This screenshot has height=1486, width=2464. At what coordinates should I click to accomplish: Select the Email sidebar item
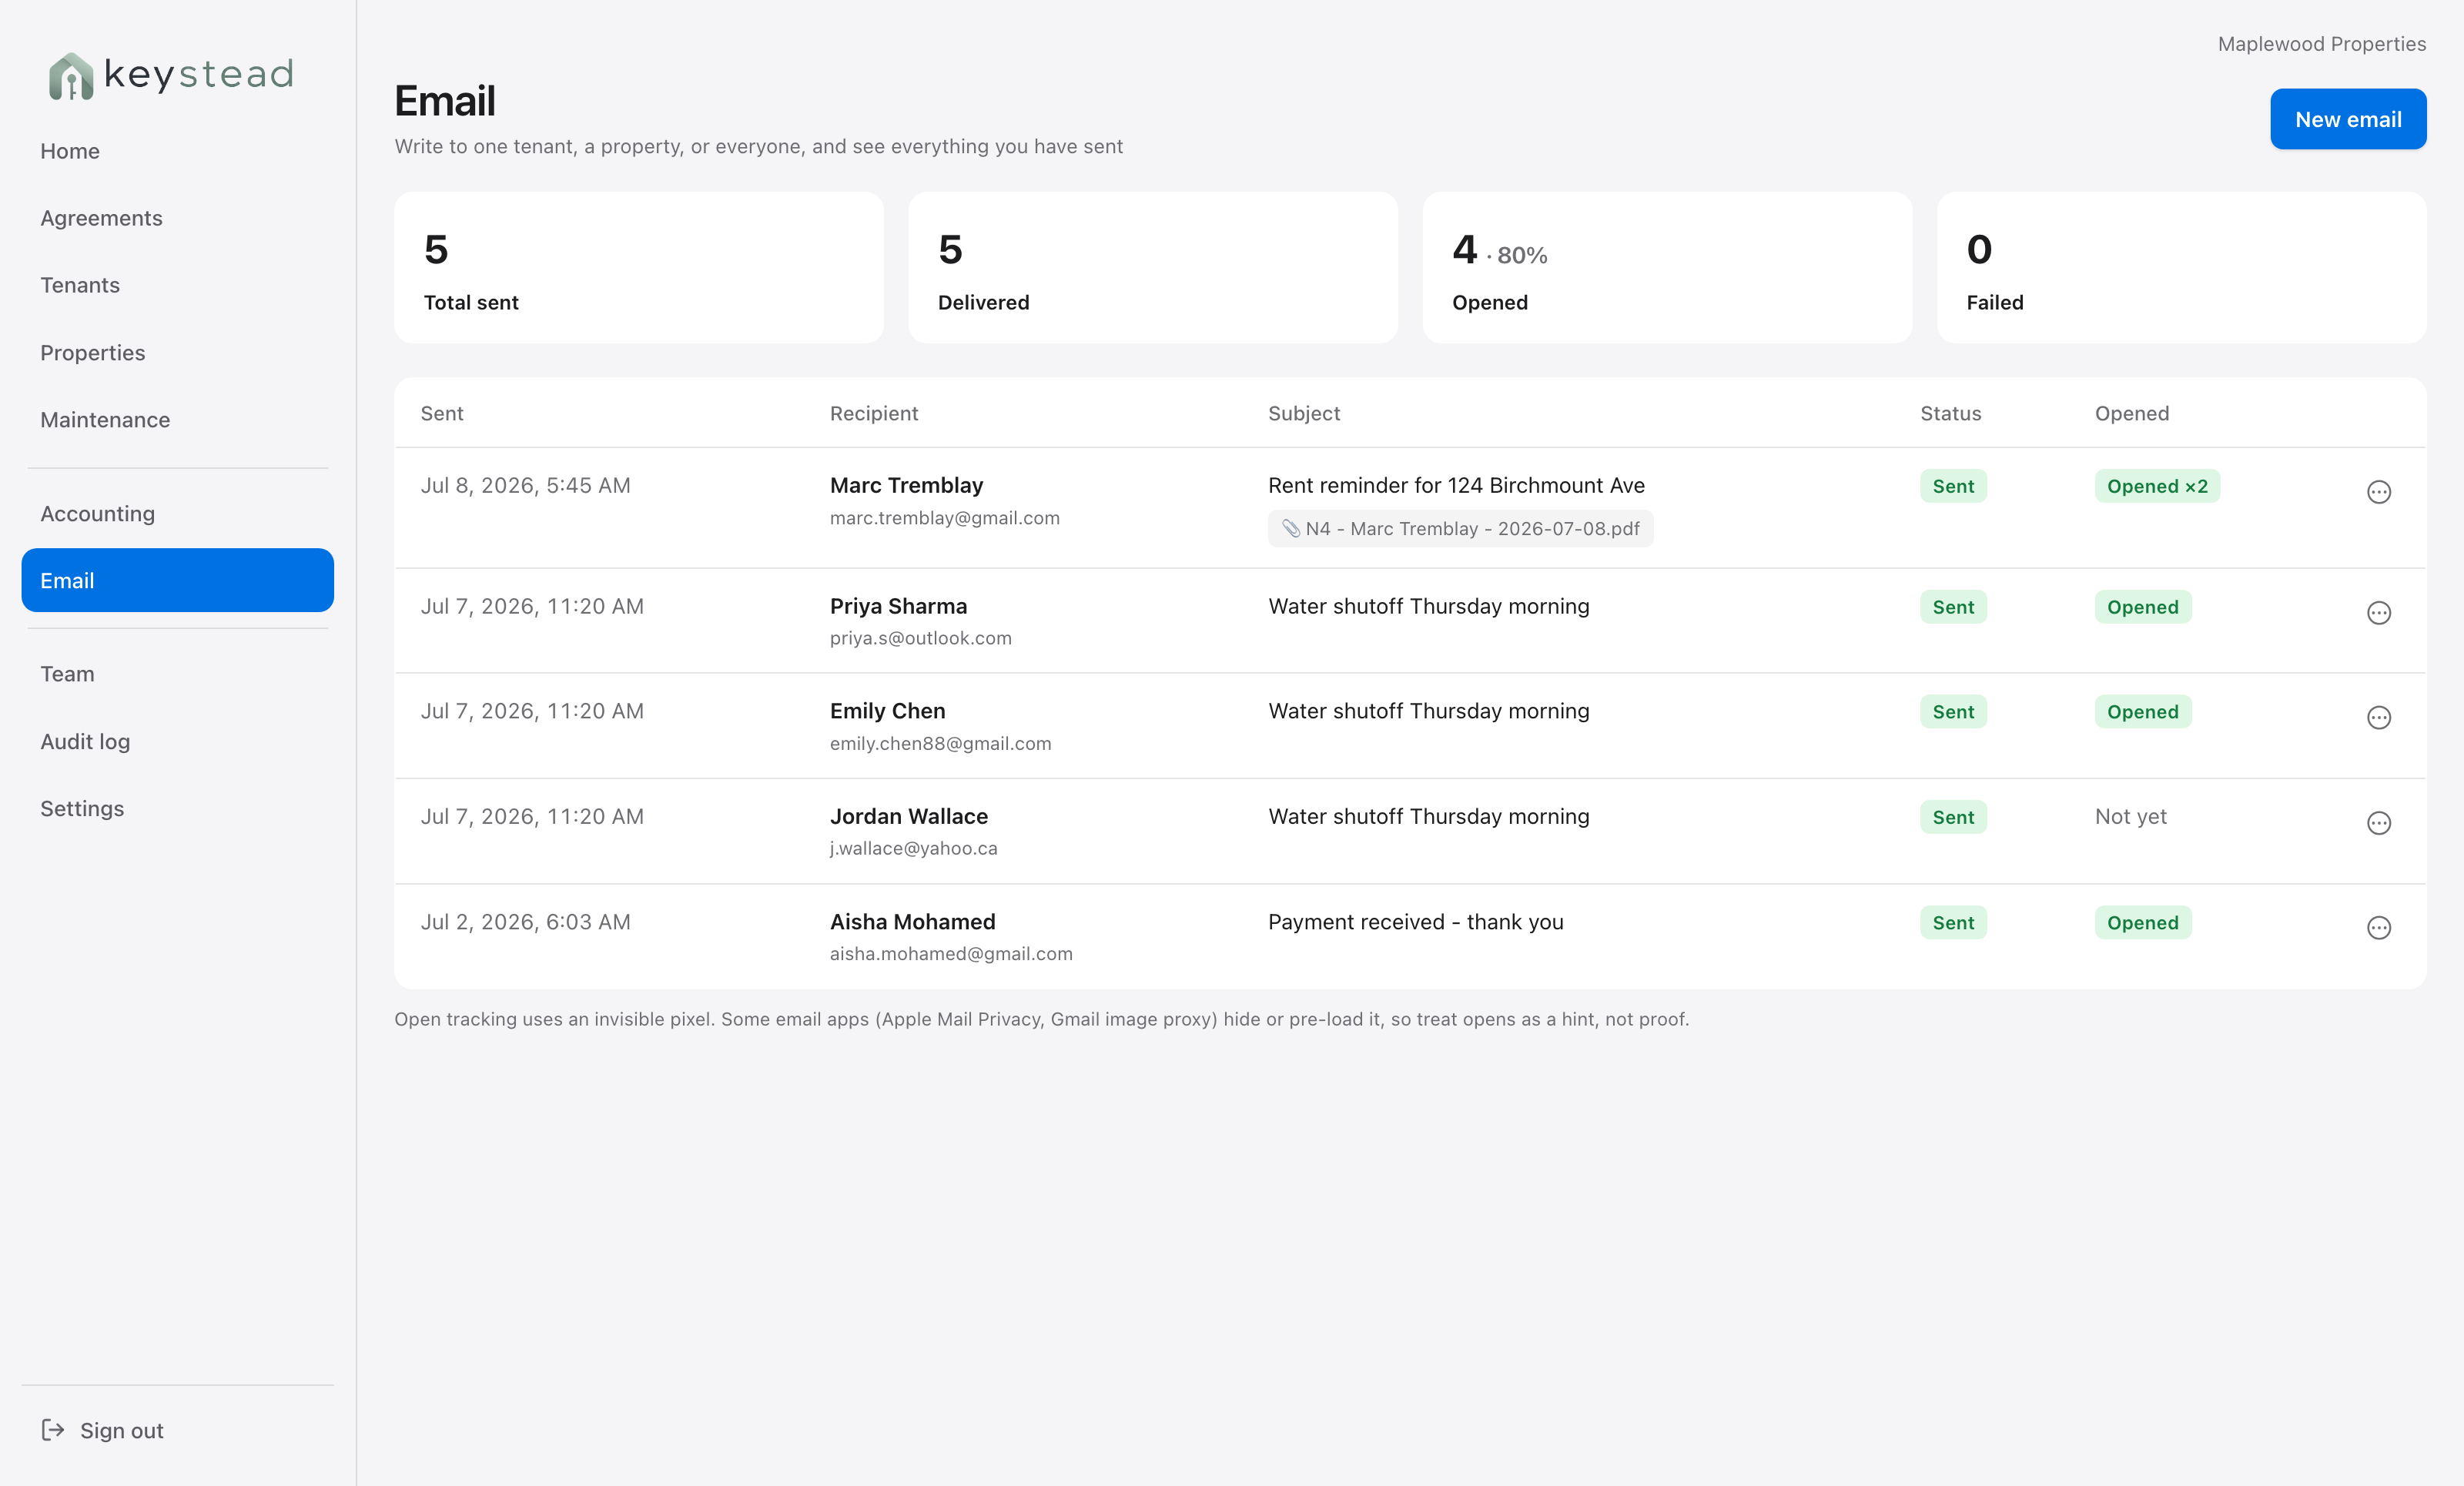pyautogui.click(x=177, y=580)
